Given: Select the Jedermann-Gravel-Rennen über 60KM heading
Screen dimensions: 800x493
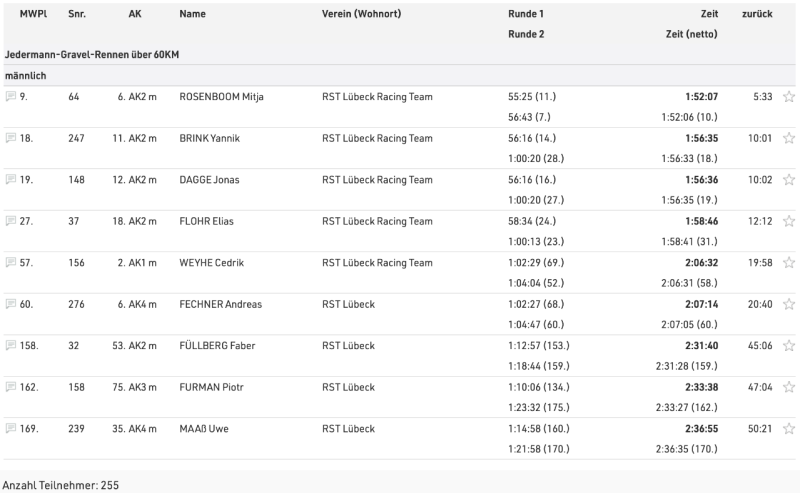Looking at the screenshot, I should tap(92, 54).
